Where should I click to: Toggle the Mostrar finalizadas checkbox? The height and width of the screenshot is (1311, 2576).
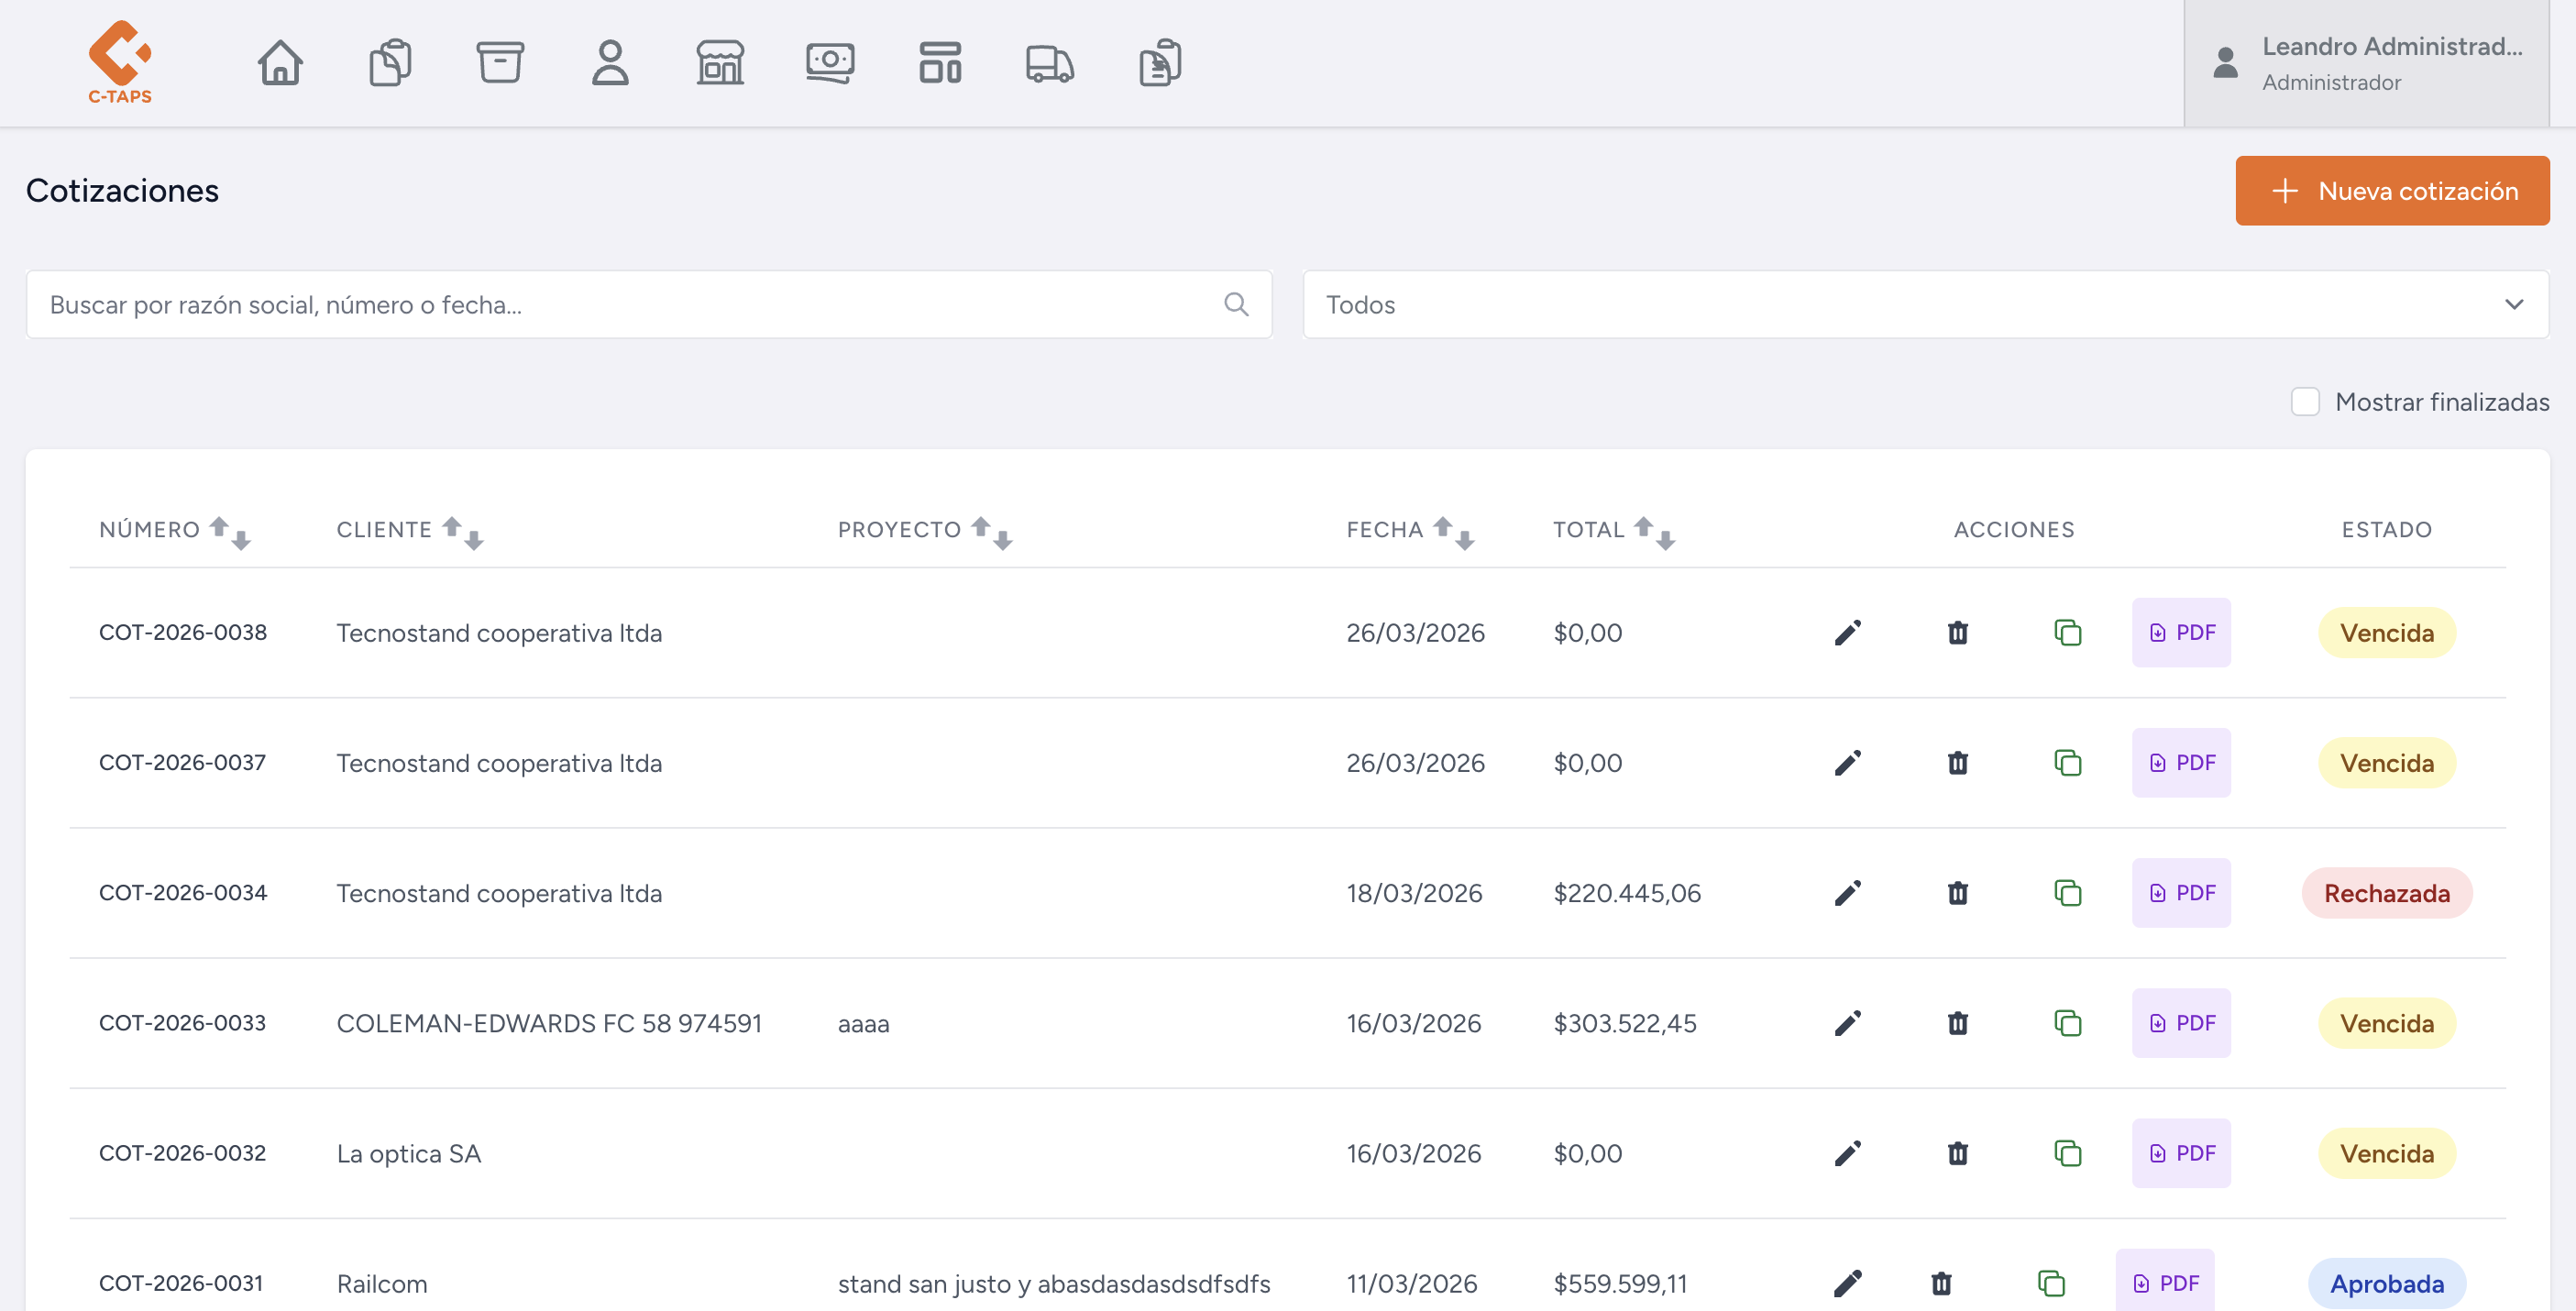[2305, 402]
